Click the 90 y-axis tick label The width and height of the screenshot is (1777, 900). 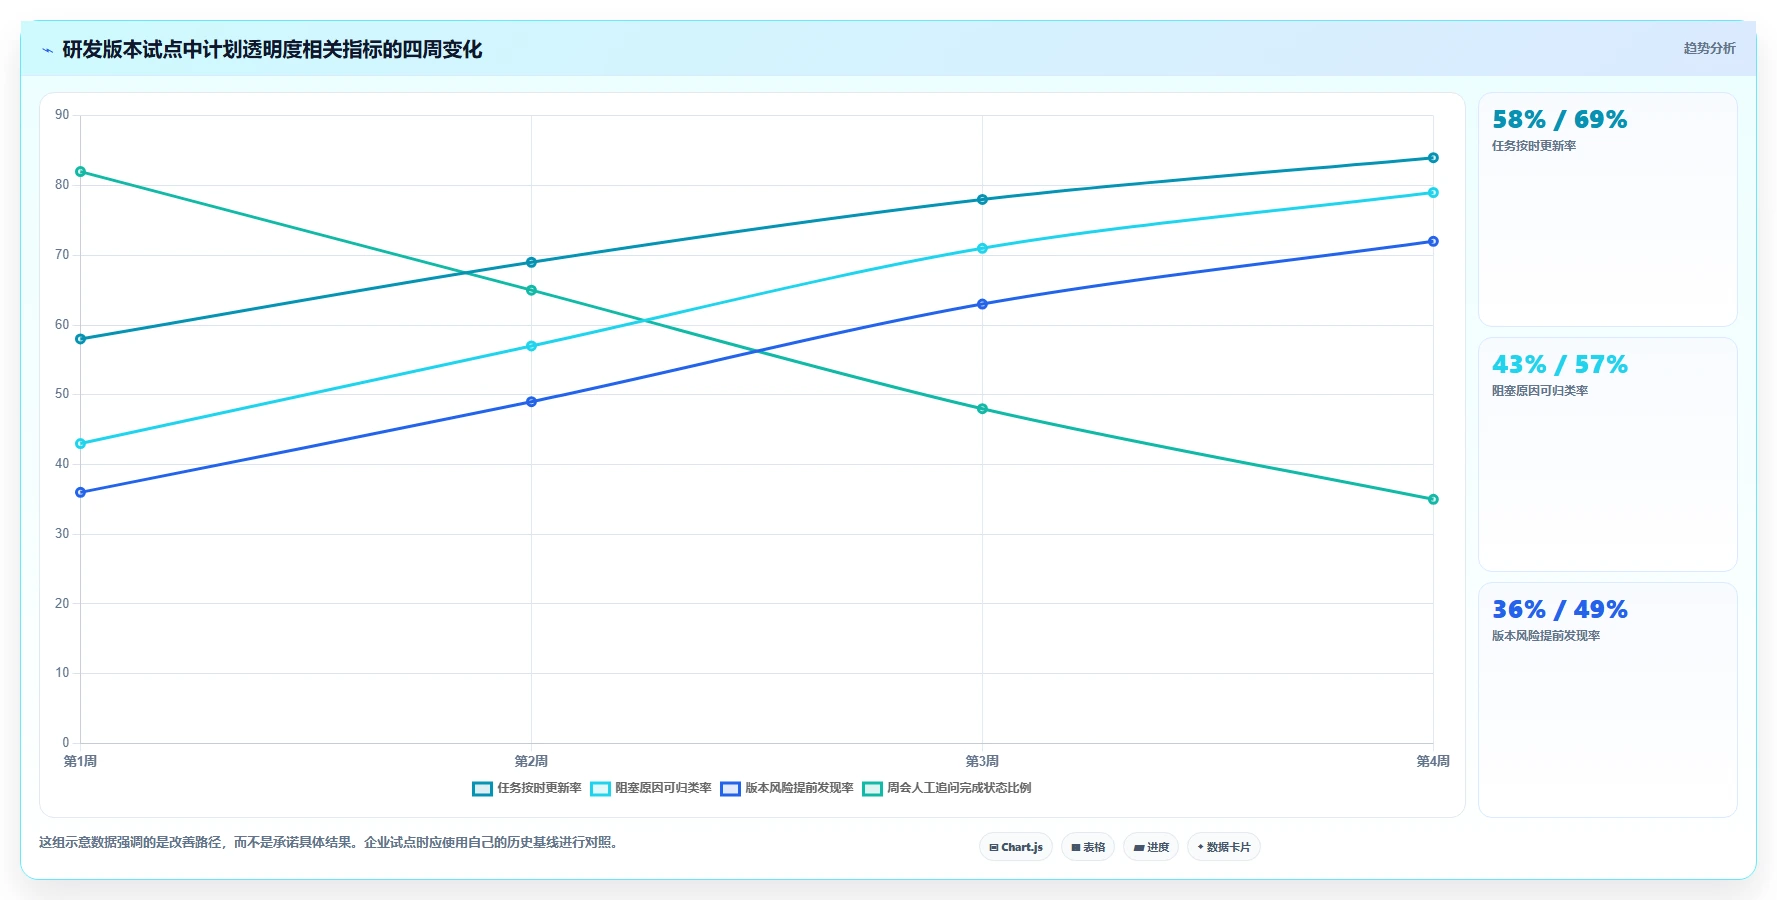(x=62, y=115)
